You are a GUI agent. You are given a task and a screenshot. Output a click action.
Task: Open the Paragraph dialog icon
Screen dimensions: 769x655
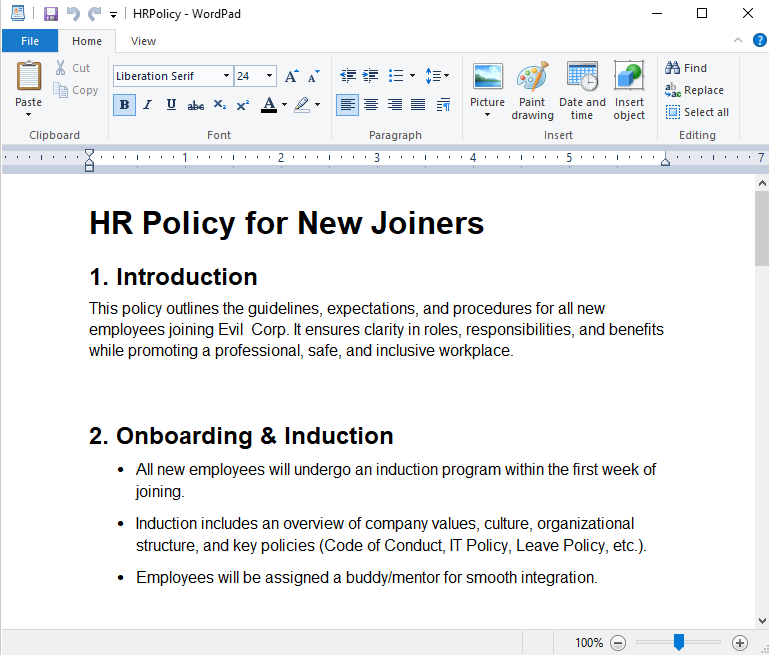[443, 104]
